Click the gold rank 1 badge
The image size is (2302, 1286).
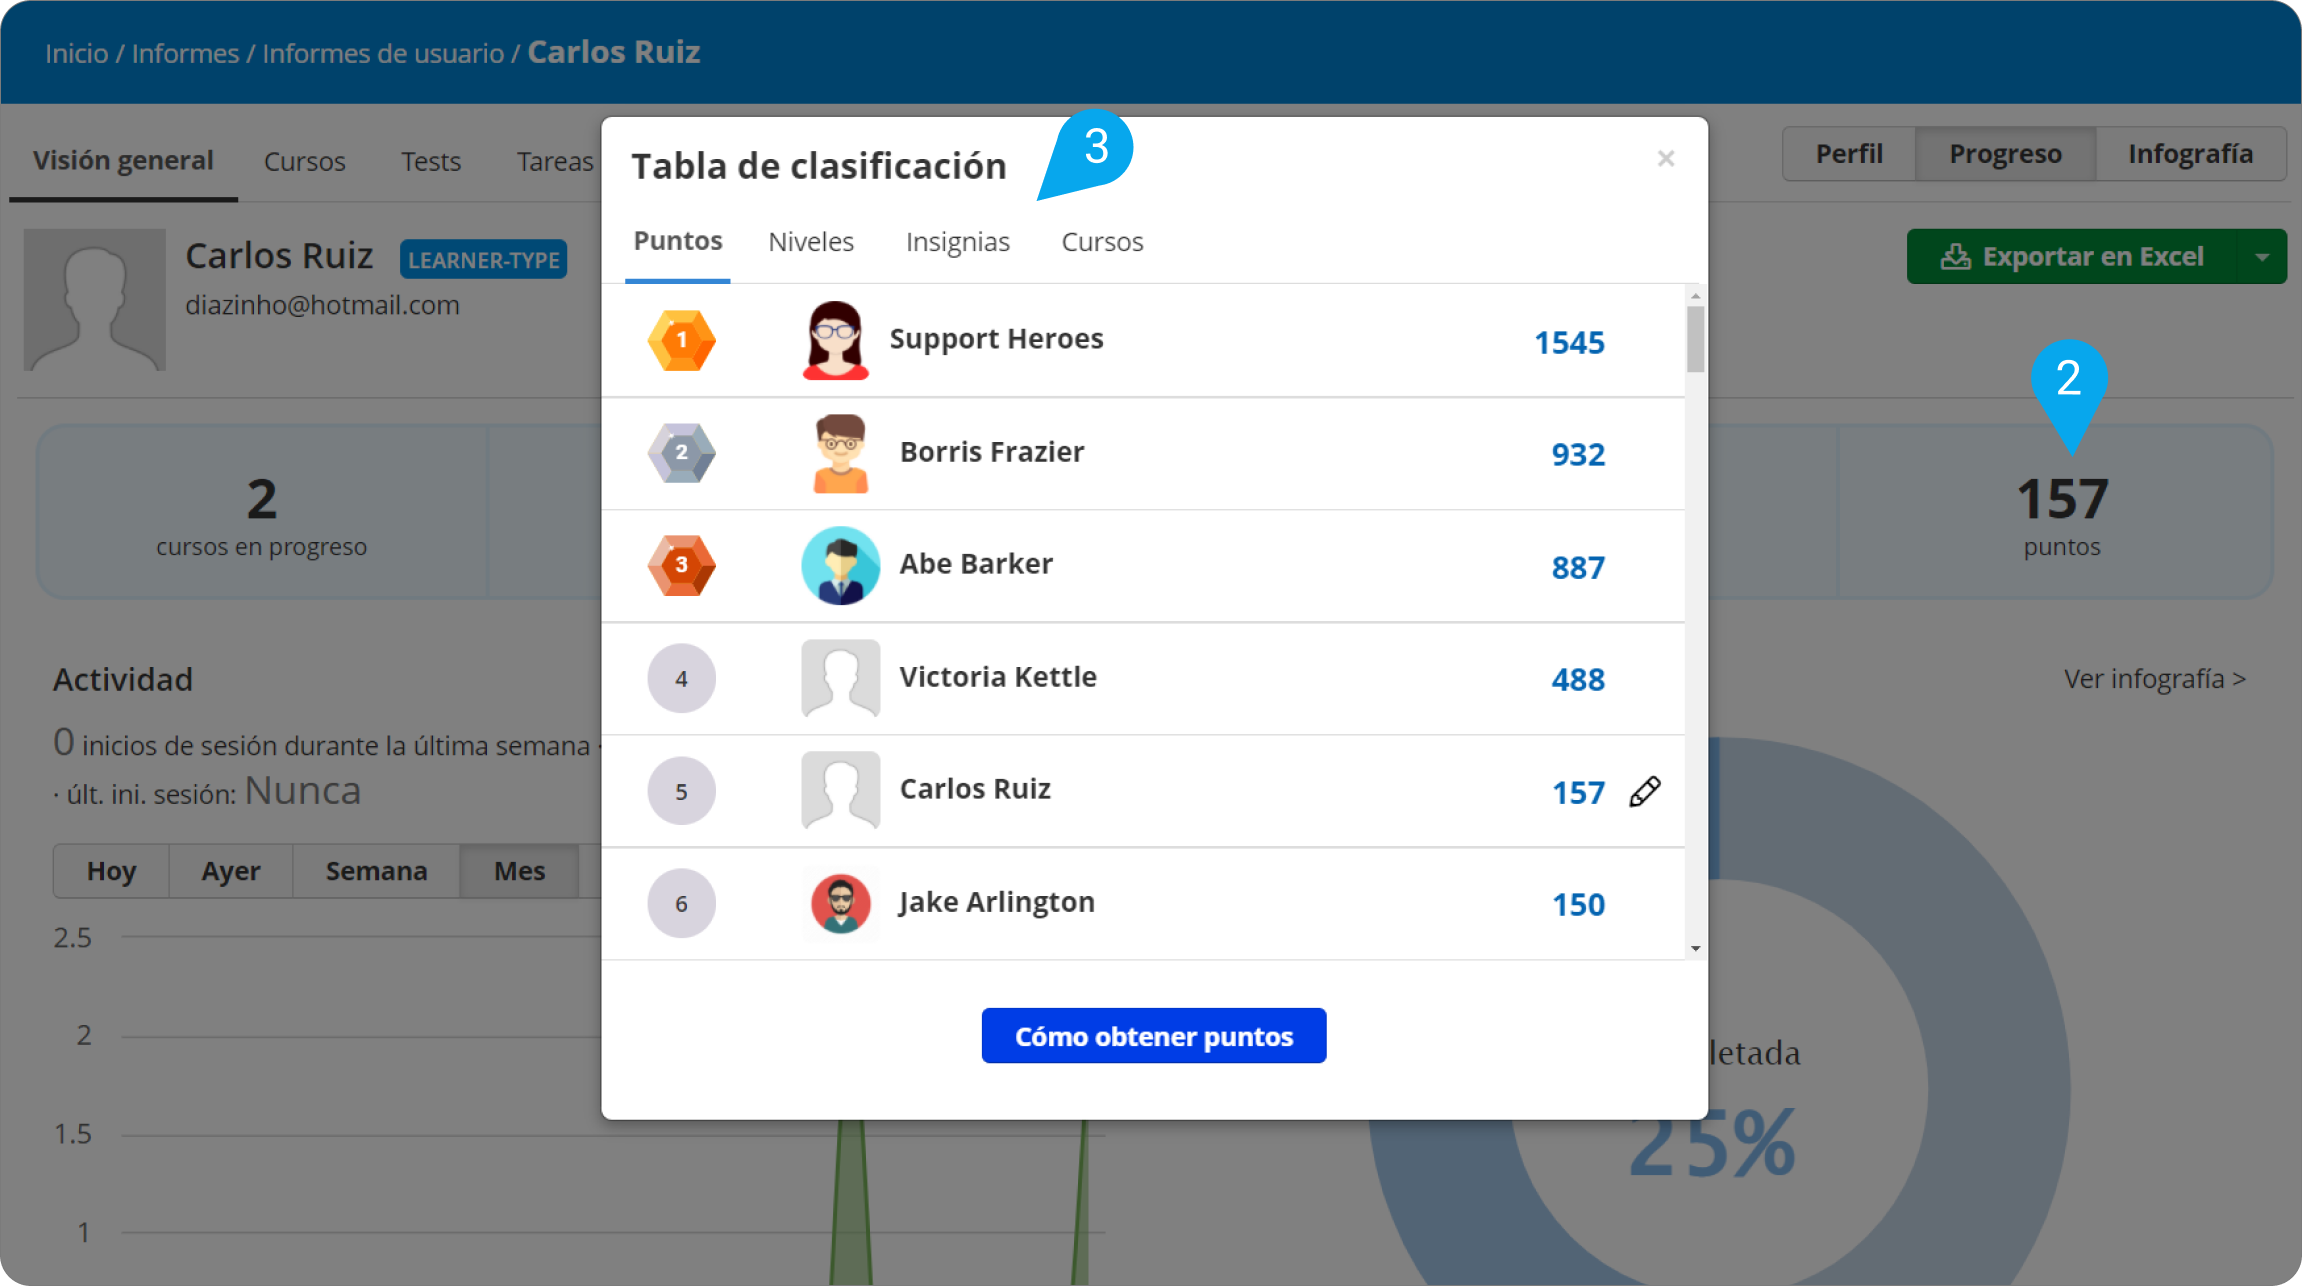682,340
